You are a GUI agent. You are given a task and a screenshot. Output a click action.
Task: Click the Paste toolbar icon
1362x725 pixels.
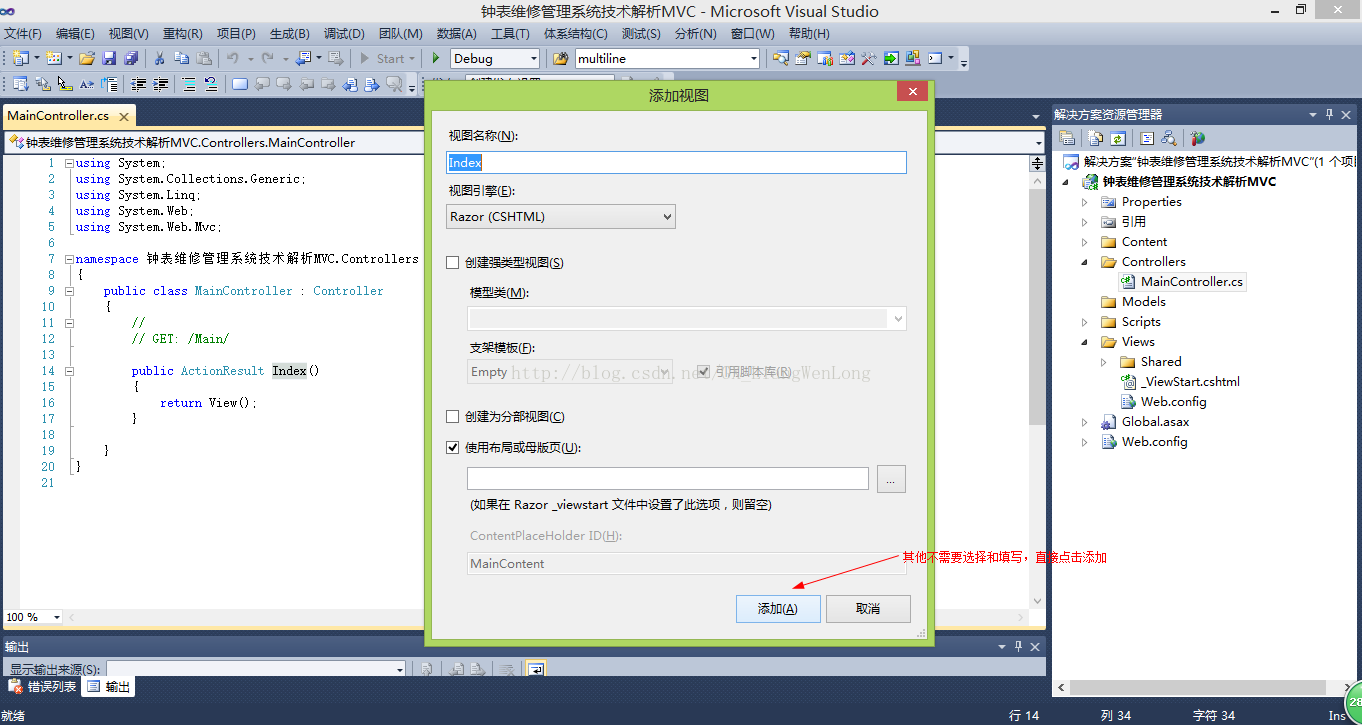(203, 58)
